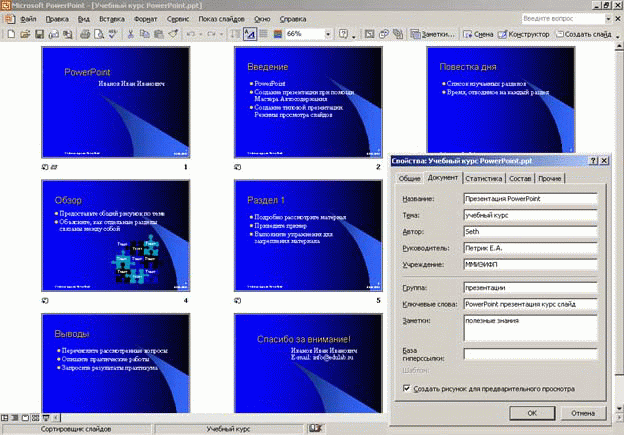Click Создать слайд toolbar button

(x=583, y=34)
